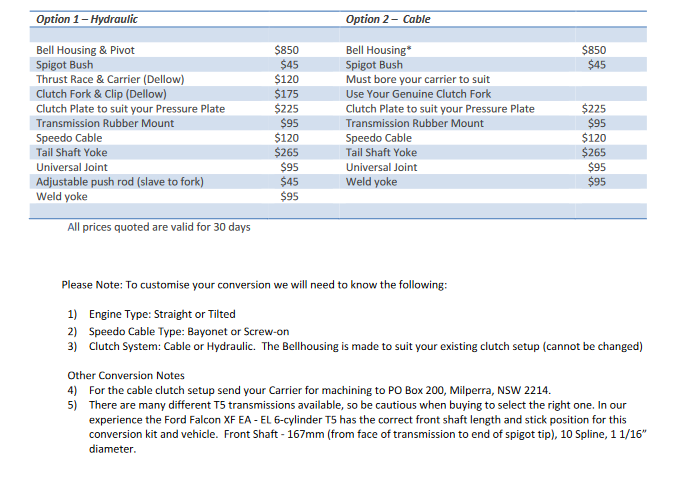The image size is (681, 477).
Task: Click the $175 price in the table
Action: pyautogui.click(x=288, y=94)
